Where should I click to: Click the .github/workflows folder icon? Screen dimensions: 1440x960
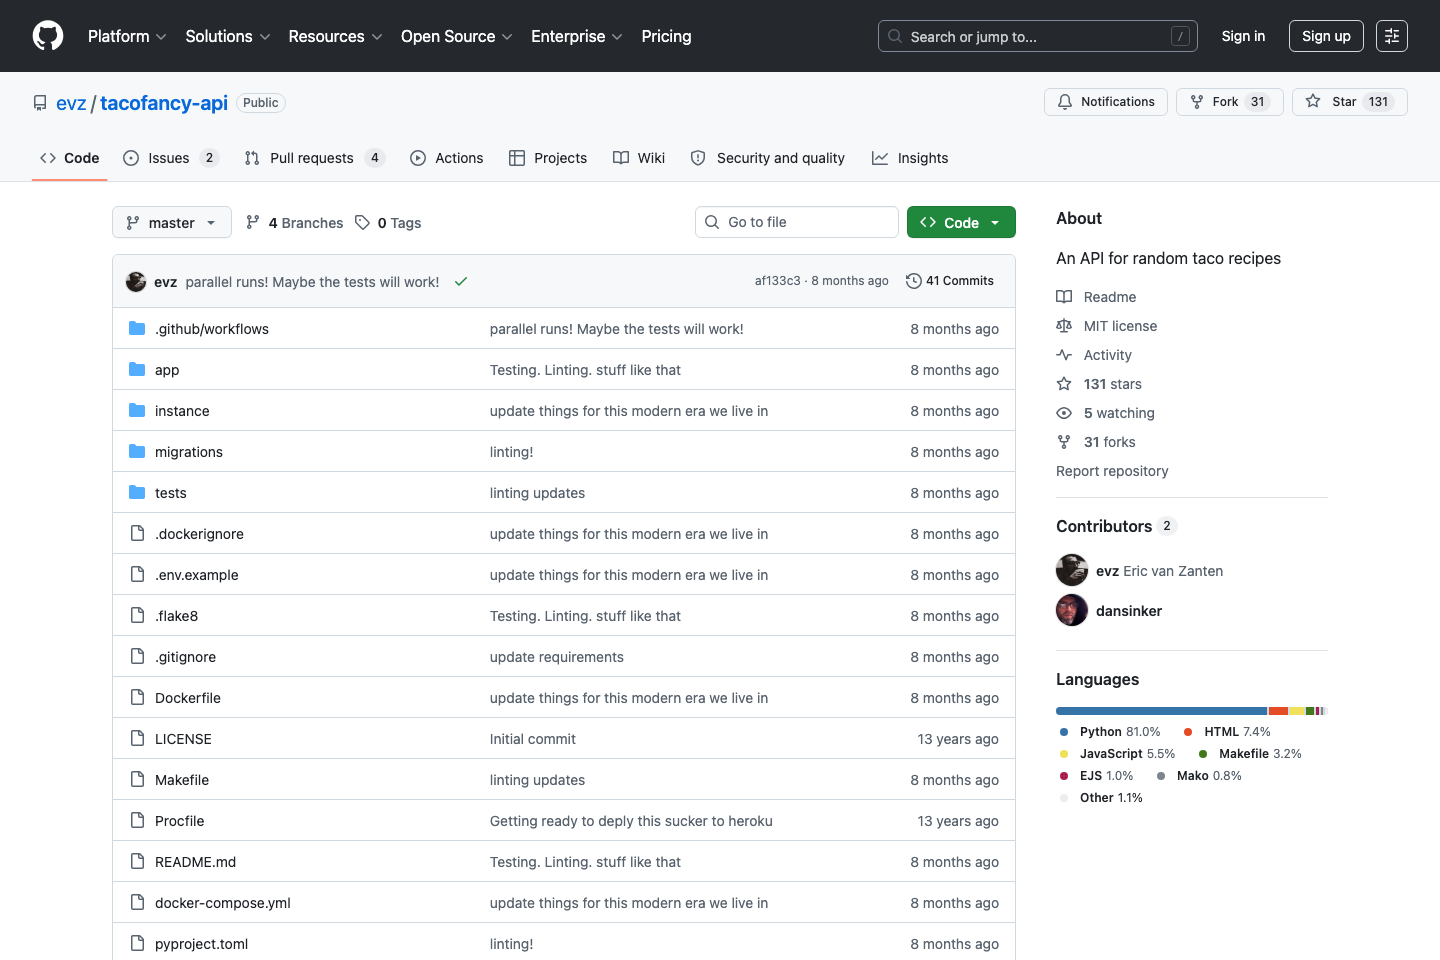(x=136, y=328)
